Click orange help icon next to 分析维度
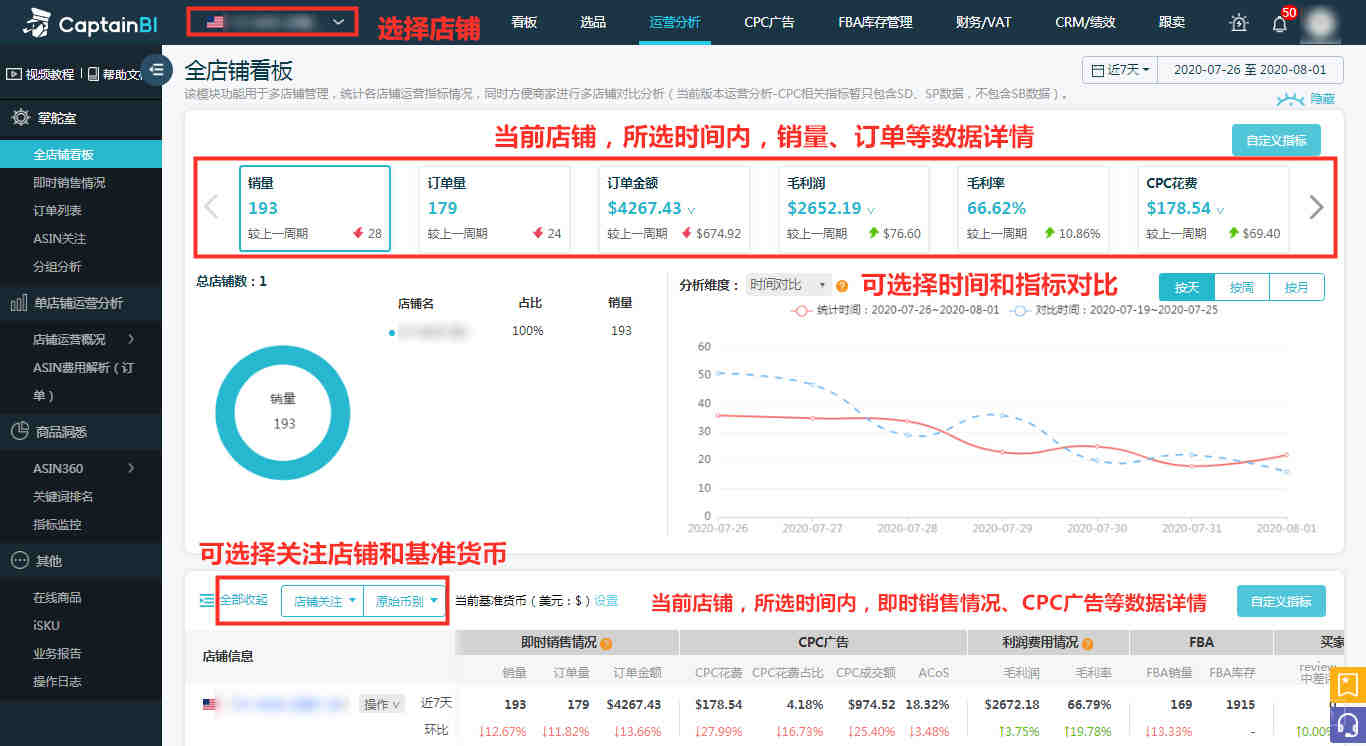The width and height of the screenshot is (1366, 746). pos(842,286)
